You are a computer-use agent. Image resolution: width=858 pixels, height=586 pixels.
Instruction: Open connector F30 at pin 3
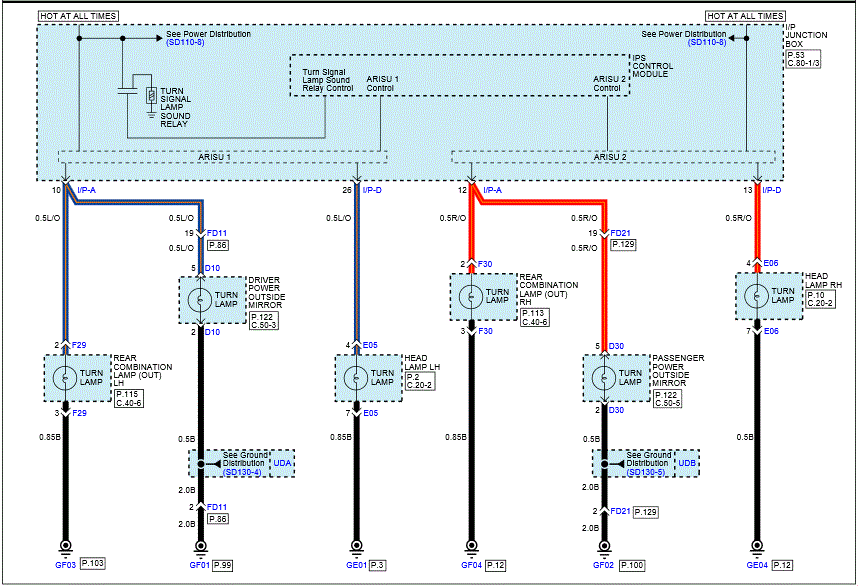pyautogui.click(x=485, y=331)
